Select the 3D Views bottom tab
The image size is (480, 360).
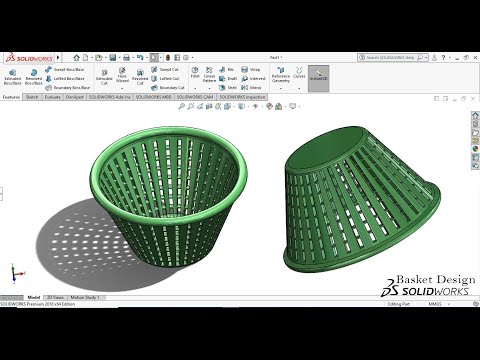55,297
